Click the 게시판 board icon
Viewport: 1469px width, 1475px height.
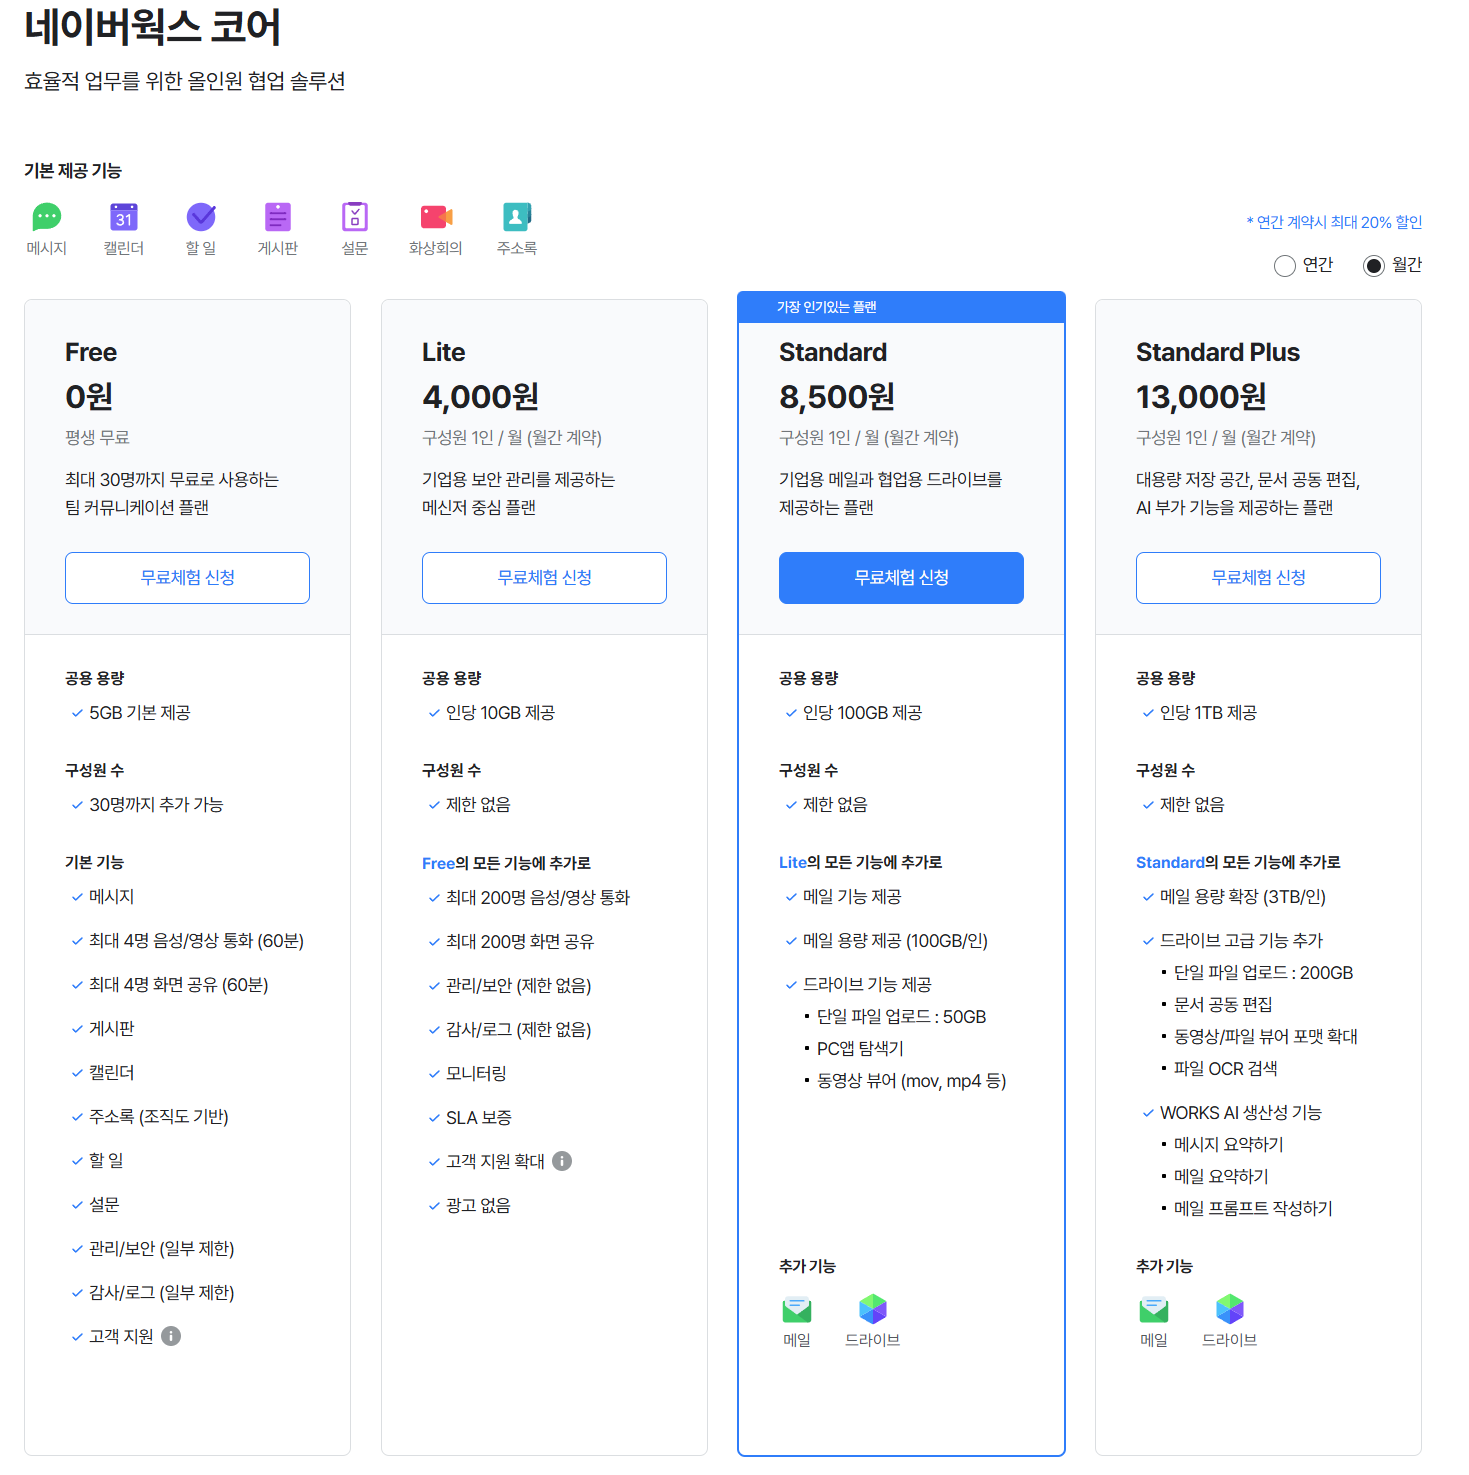click(278, 216)
